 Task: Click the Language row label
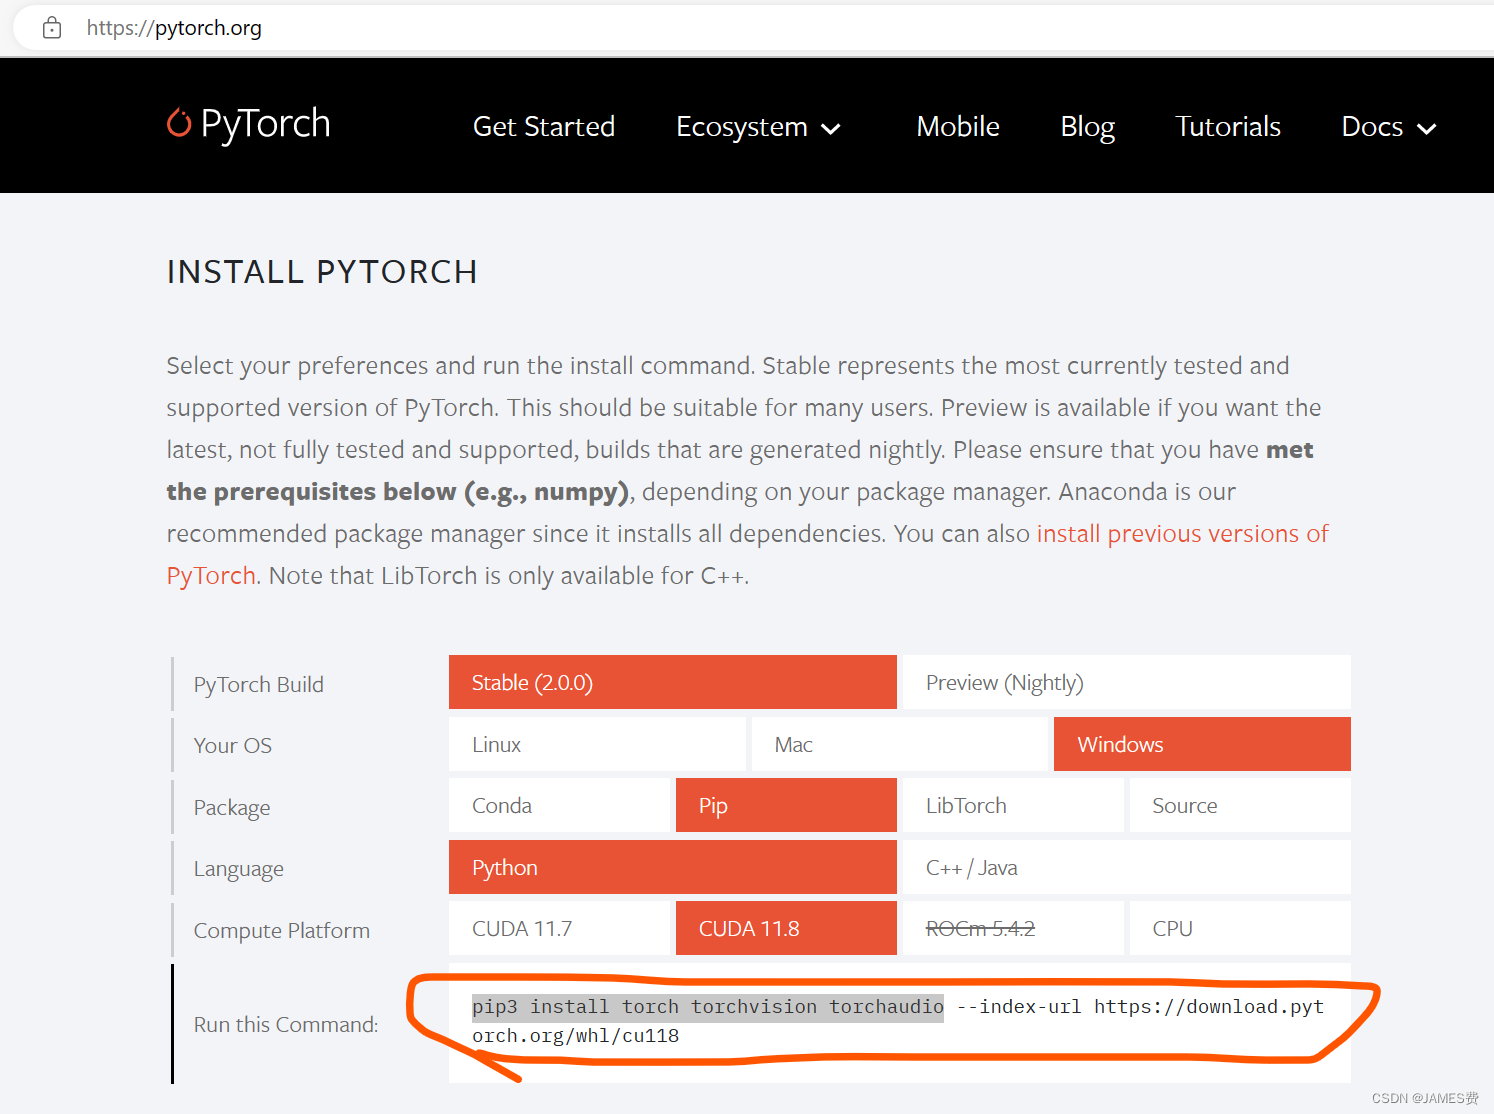239,869
